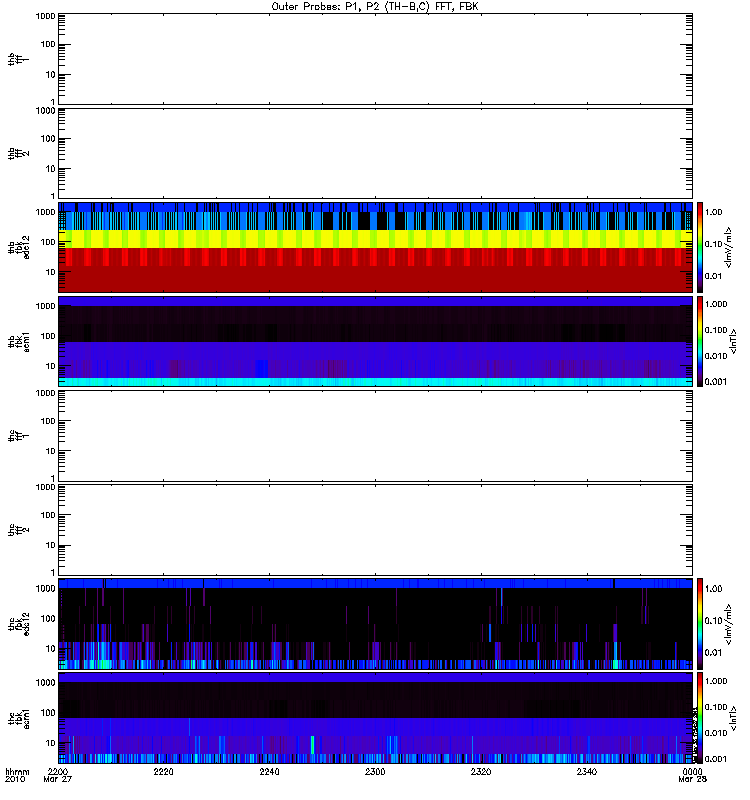Click the thb fbk edc12 color bar

pyautogui.click(x=701, y=247)
